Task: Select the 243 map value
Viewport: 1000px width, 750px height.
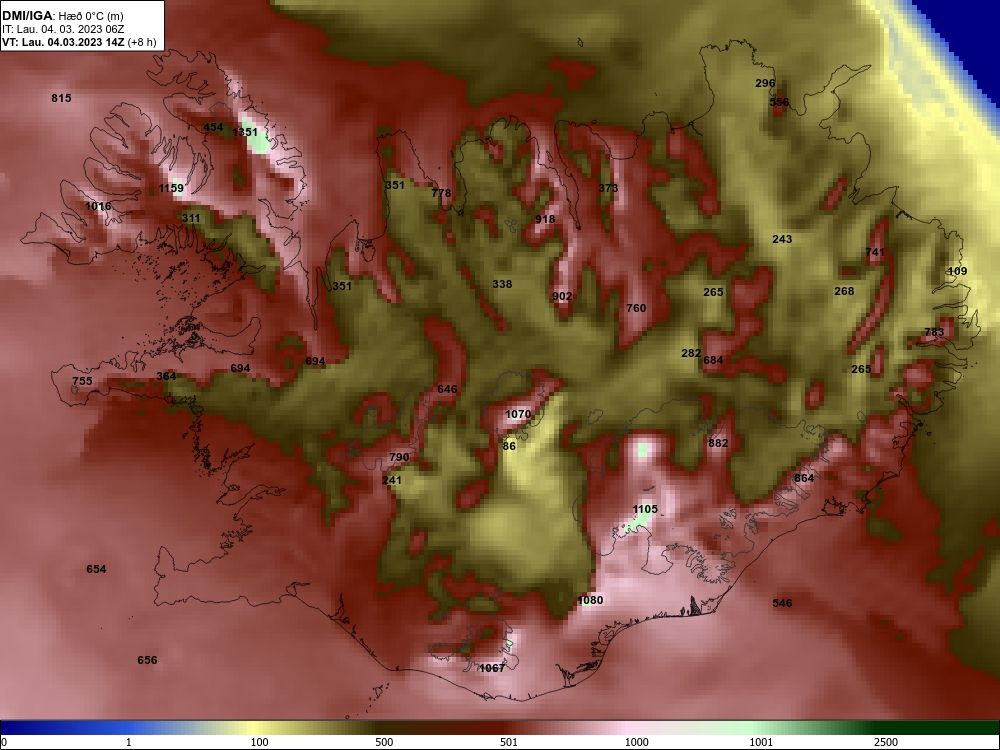Action: (783, 239)
